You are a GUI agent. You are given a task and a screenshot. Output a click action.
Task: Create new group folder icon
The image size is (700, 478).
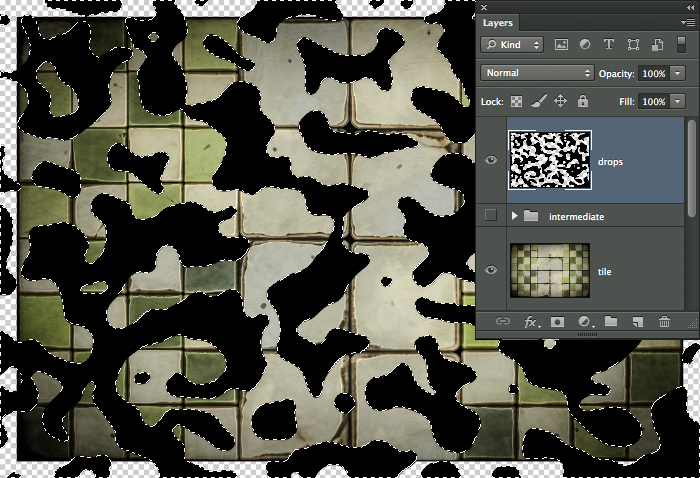(611, 321)
